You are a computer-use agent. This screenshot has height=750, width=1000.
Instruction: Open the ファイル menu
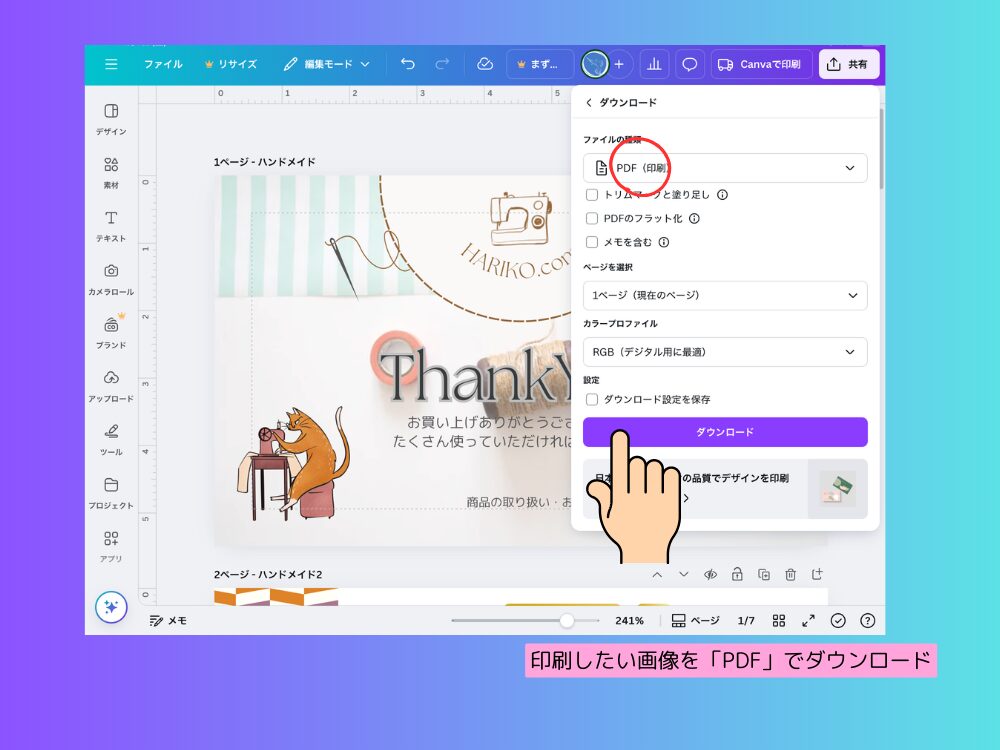click(163, 64)
